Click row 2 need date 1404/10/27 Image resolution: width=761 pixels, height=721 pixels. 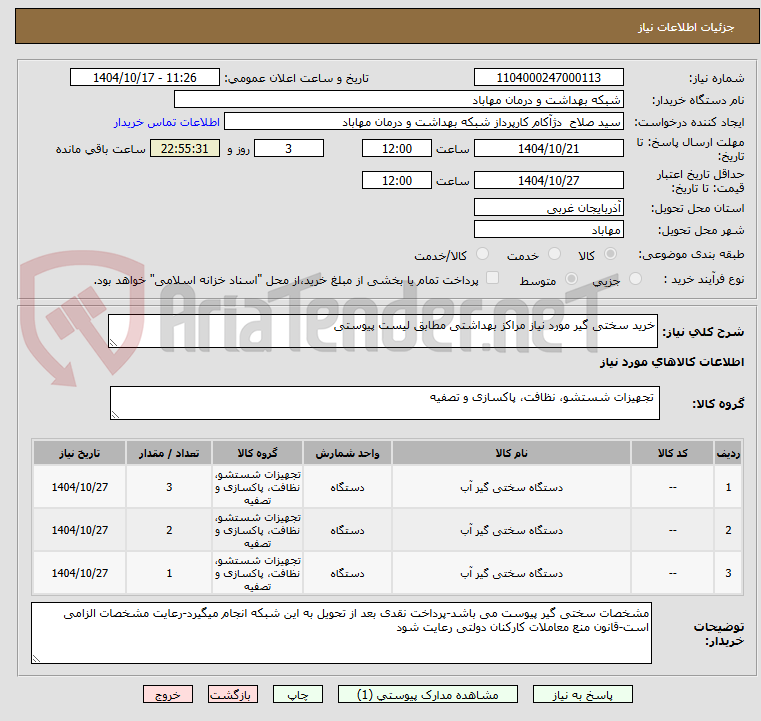click(x=80, y=530)
